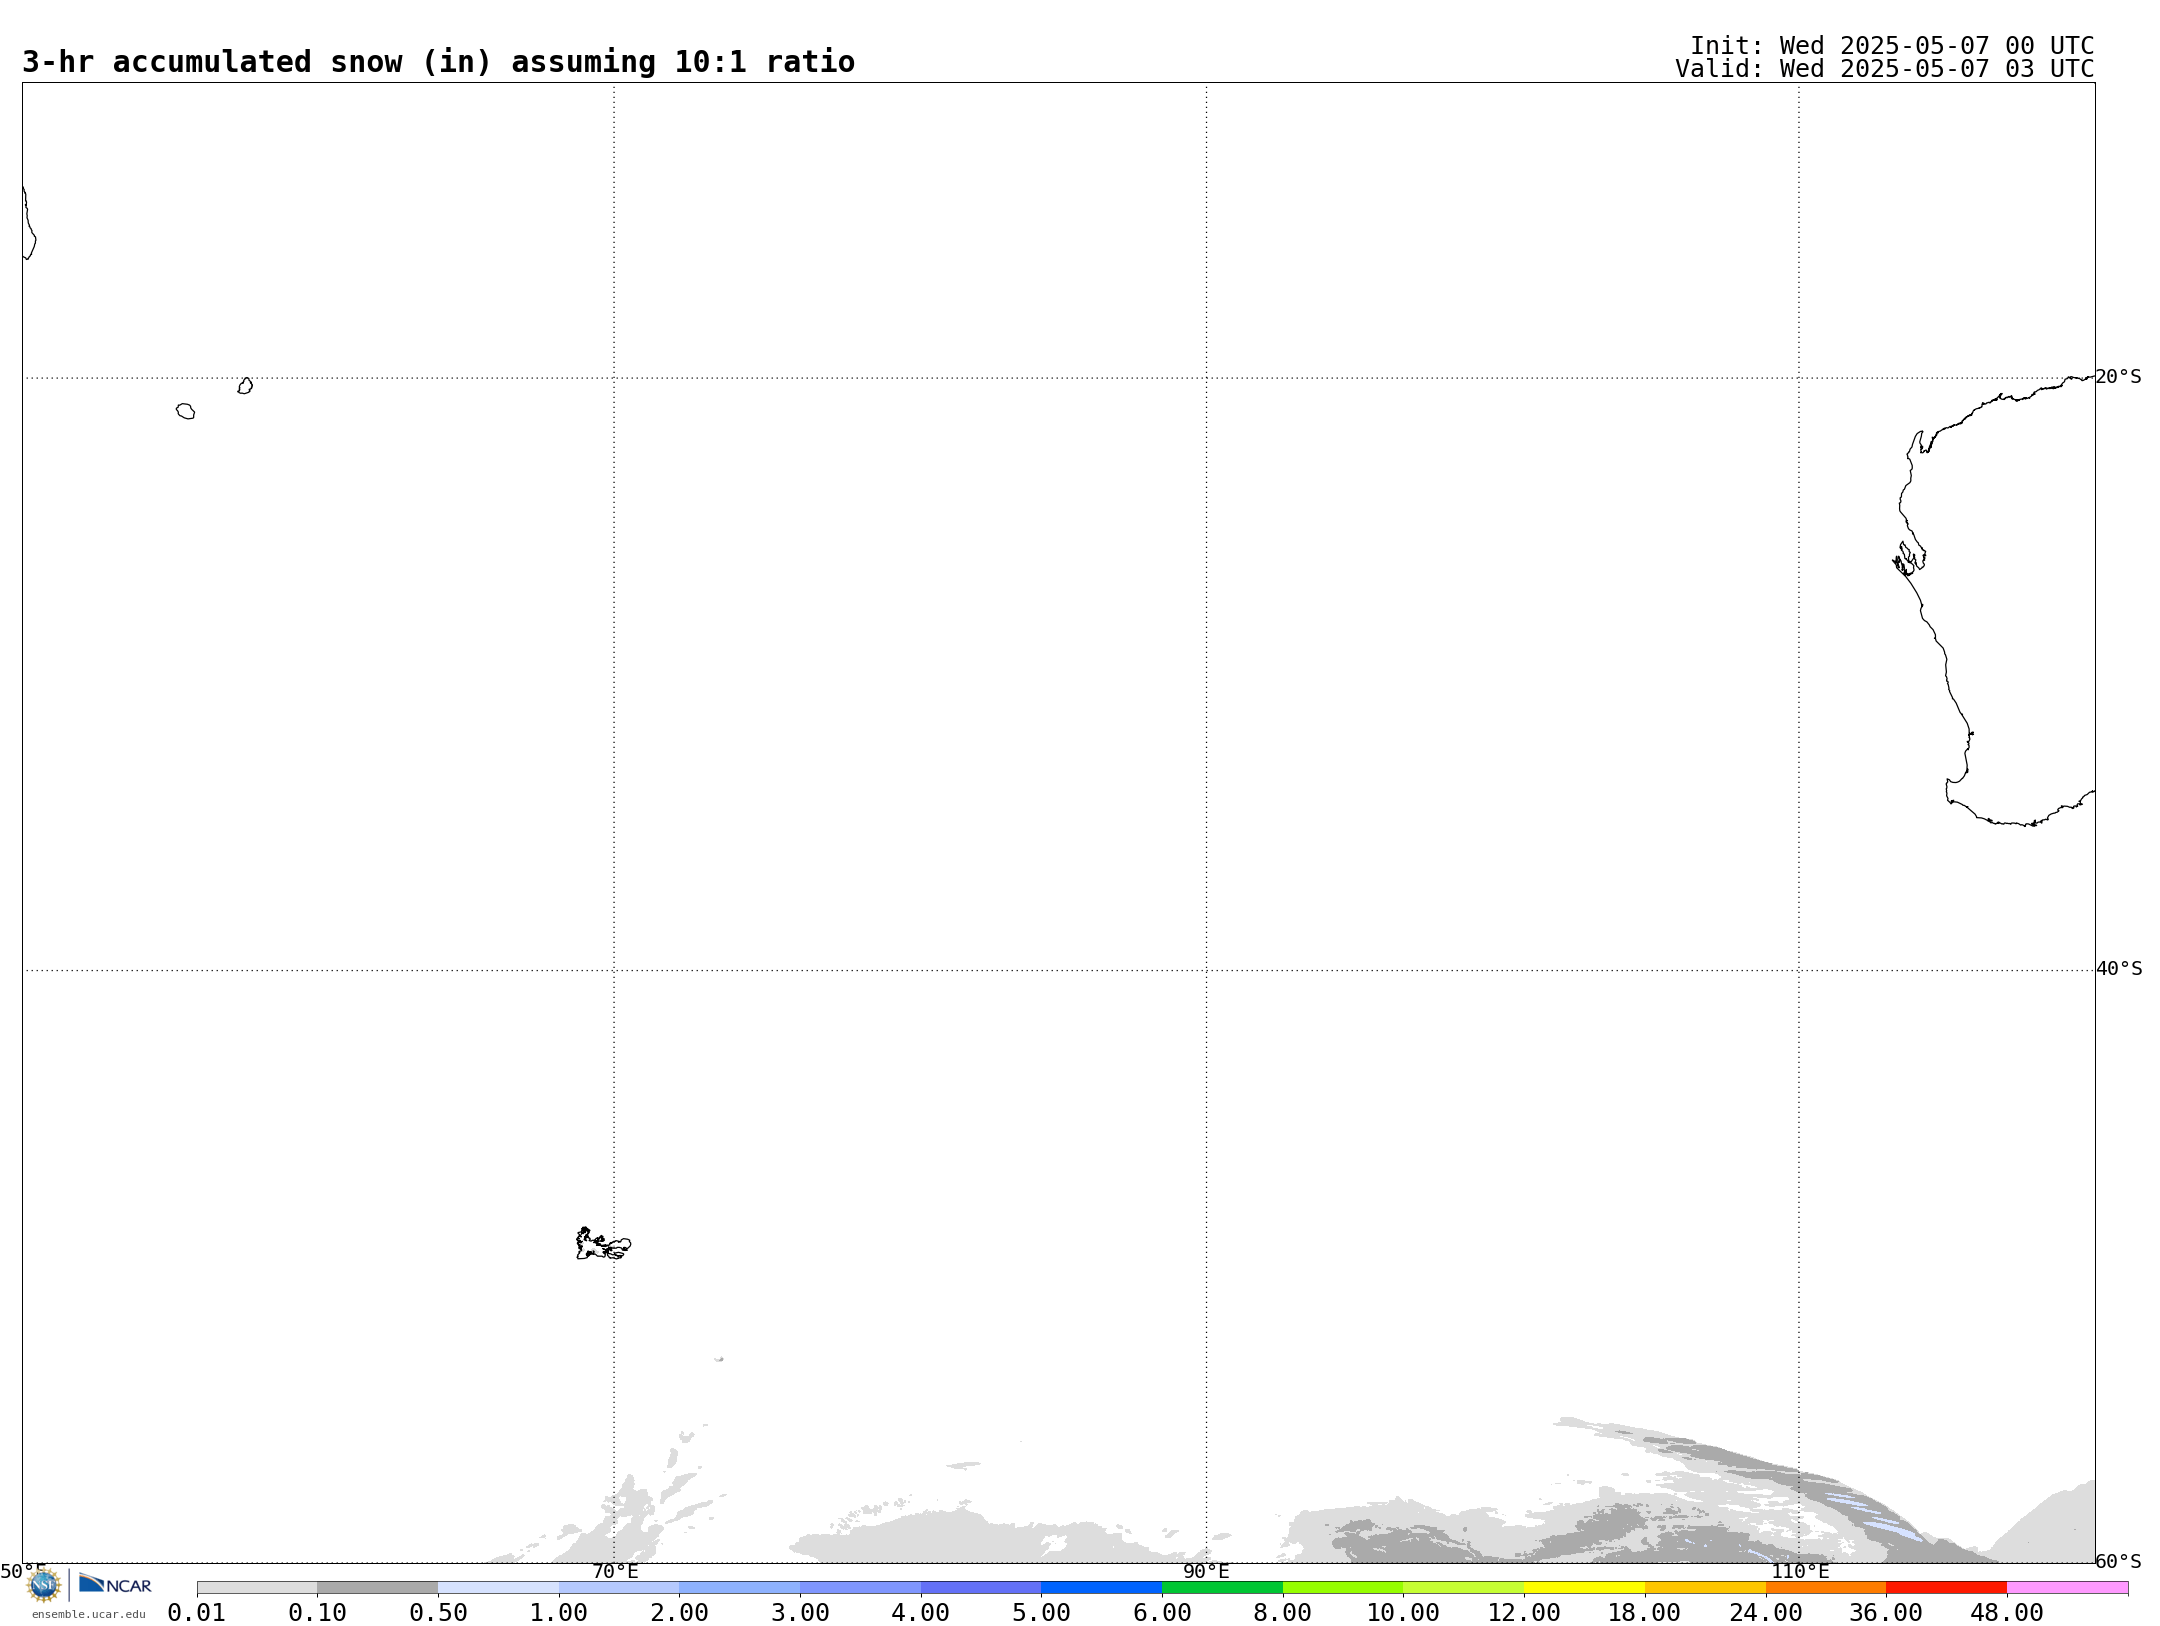Screen dimensions: 2160x1626
Task: Click the 110°E longitude label
Action: [1800, 1572]
